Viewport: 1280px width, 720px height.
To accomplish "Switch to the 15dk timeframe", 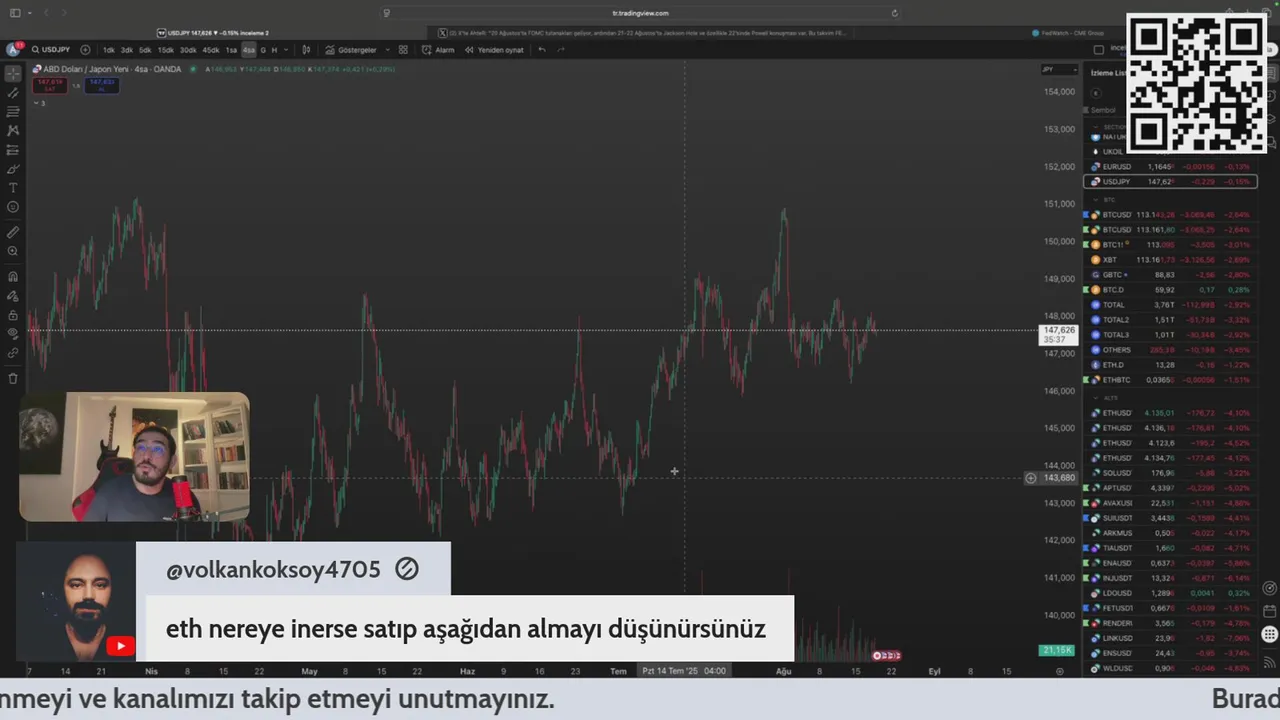I will (x=165, y=50).
